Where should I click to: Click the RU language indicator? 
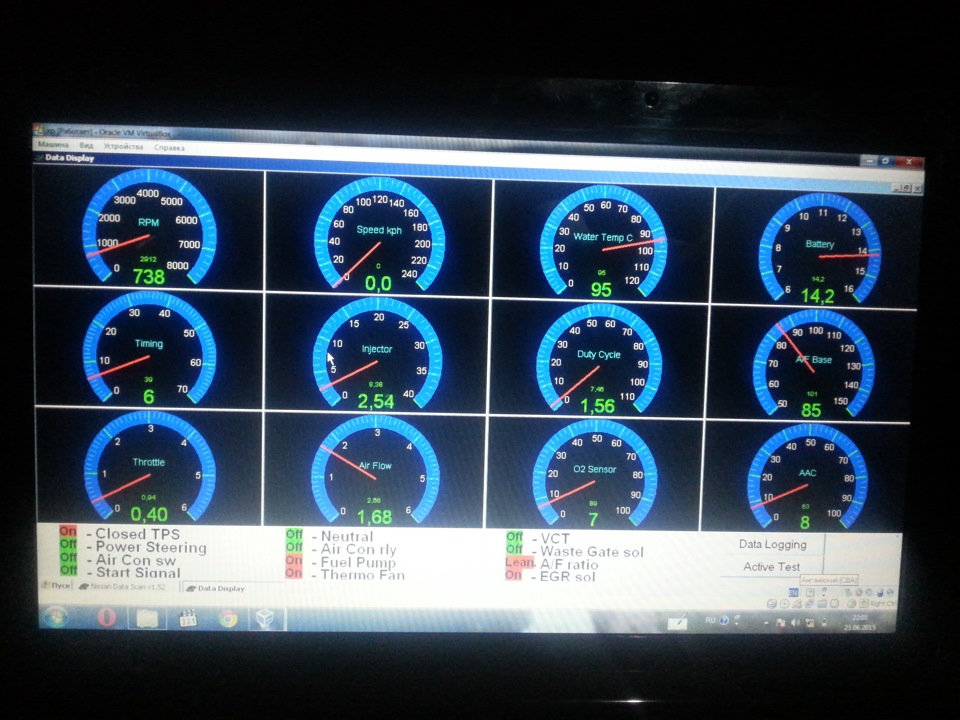(x=710, y=621)
